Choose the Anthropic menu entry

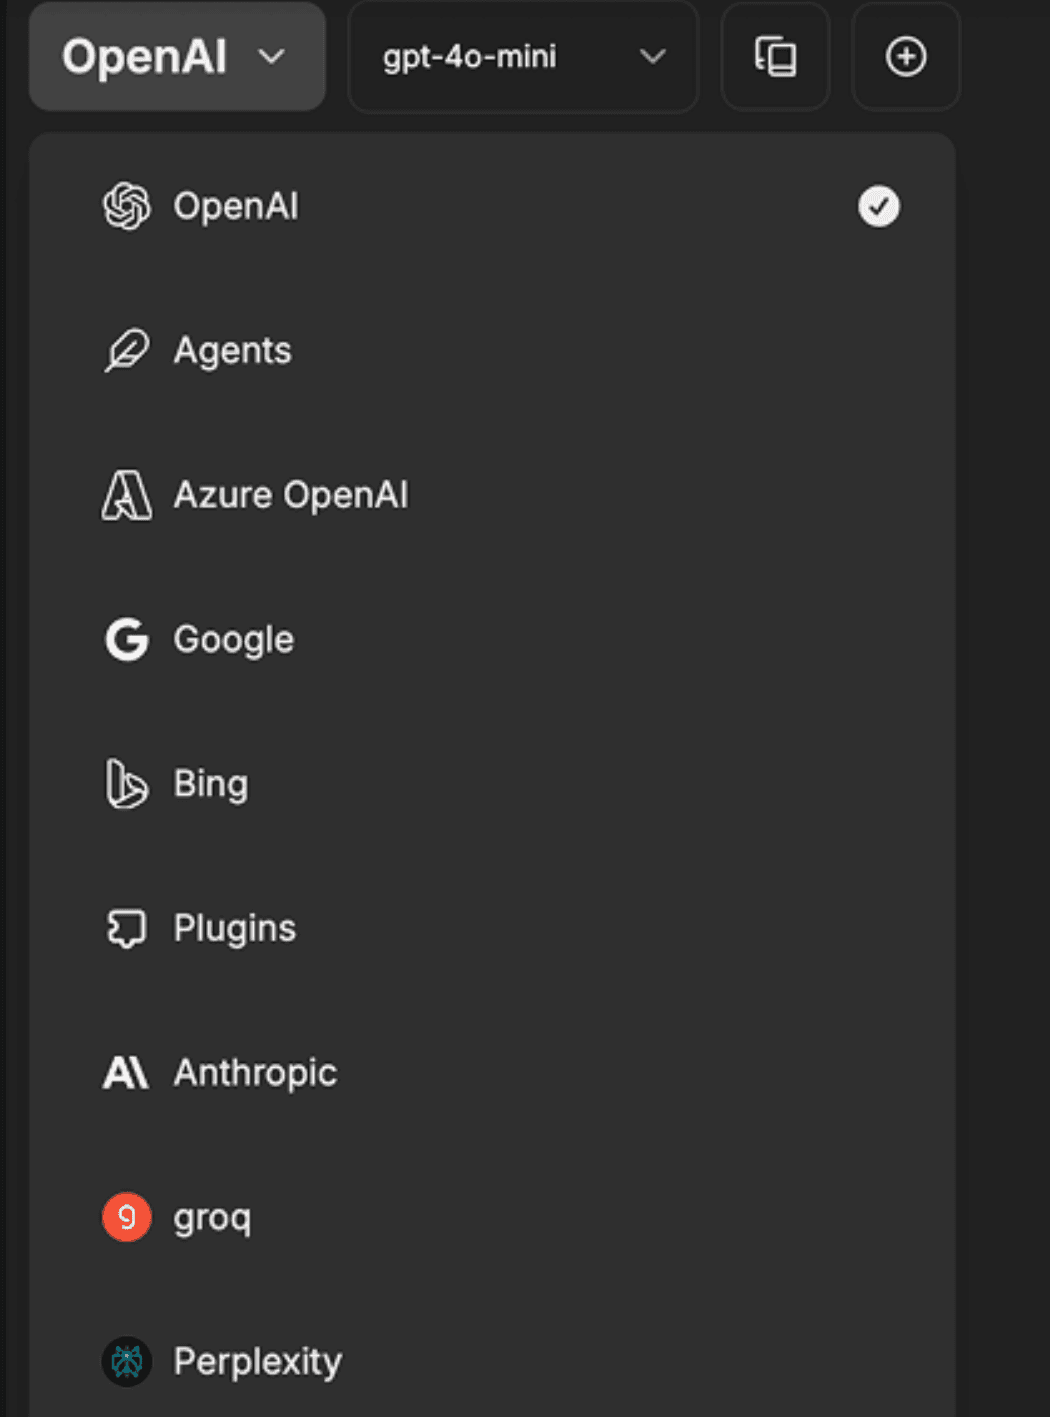256,1073
